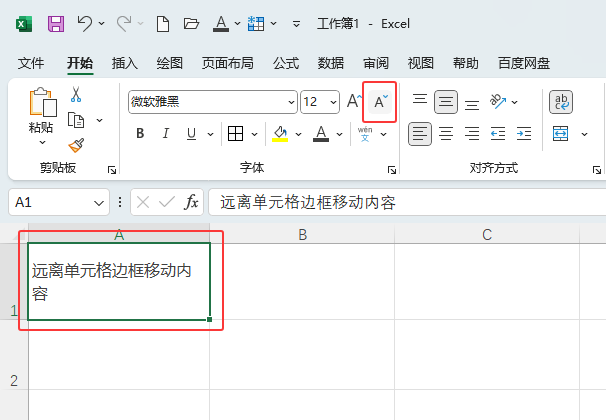606x420 pixels.
Task: Center text horizontally
Action: pyautogui.click(x=446, y=134)
